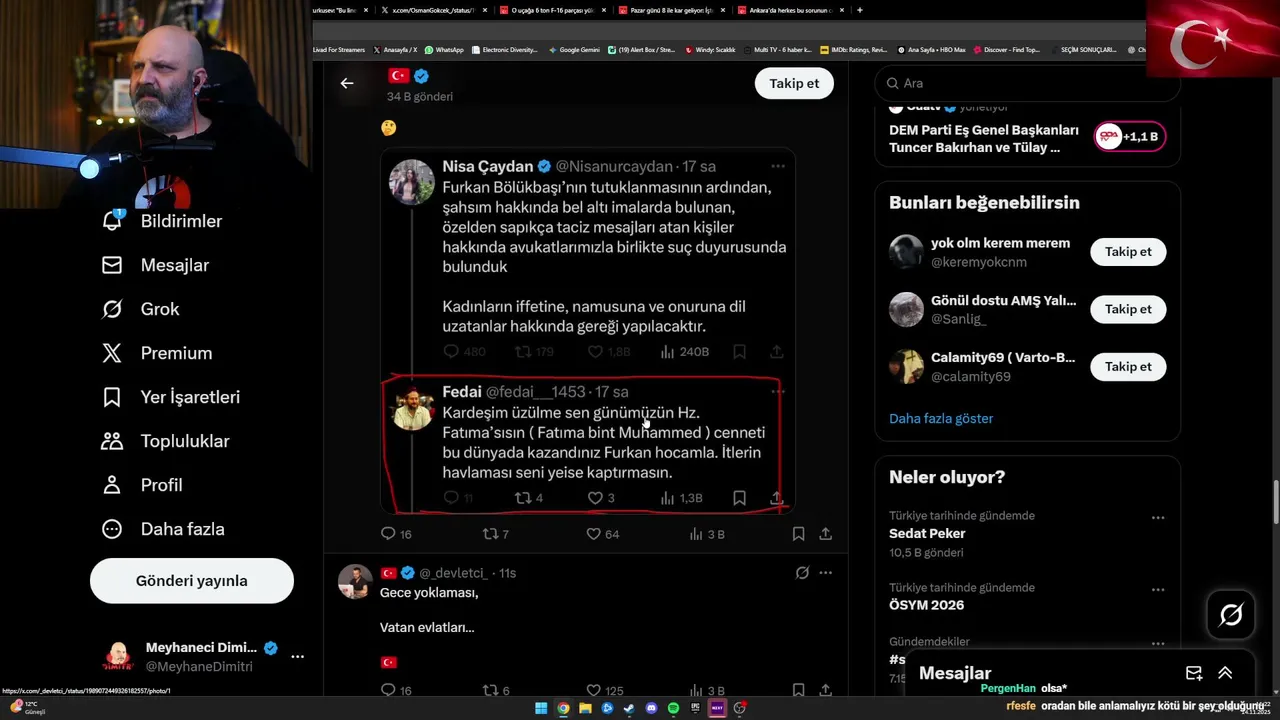This screenshot has height=720, width=1280.
Task: Follow yok olm kerem merem
Action: coord(1128,252)
